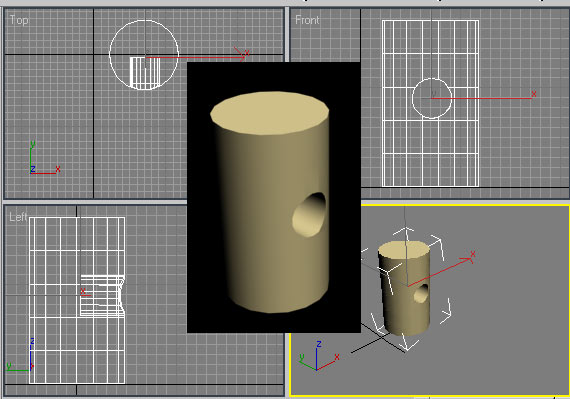Select the small box wireframe in Top viewport
Image resolution: width=570 pixels, height=399 pixels.
coord(145,73)
